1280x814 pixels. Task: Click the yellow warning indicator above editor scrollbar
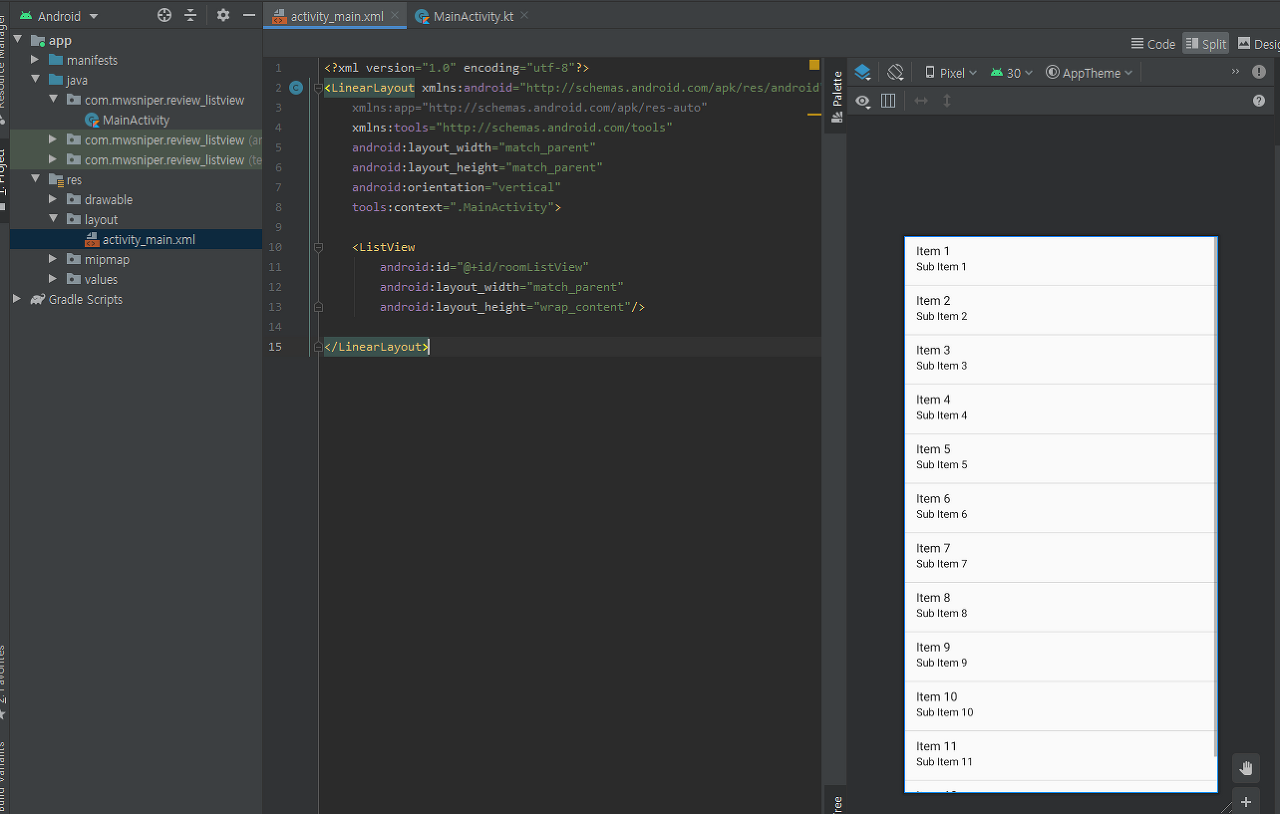point(814,65)
